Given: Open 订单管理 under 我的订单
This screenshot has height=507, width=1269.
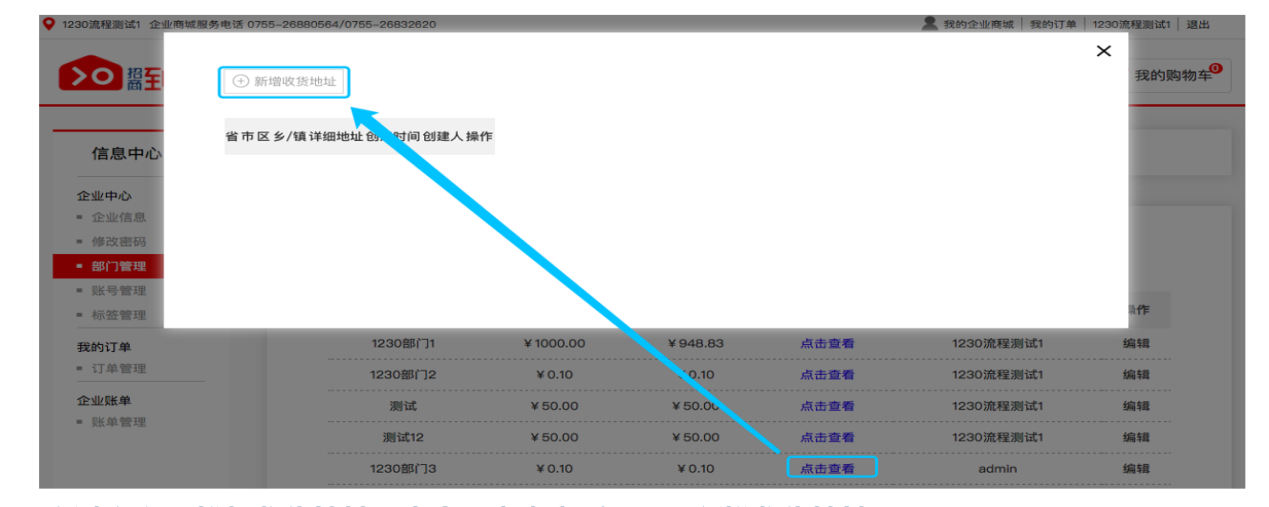Looking at the screenshot, I should [119, 369].
